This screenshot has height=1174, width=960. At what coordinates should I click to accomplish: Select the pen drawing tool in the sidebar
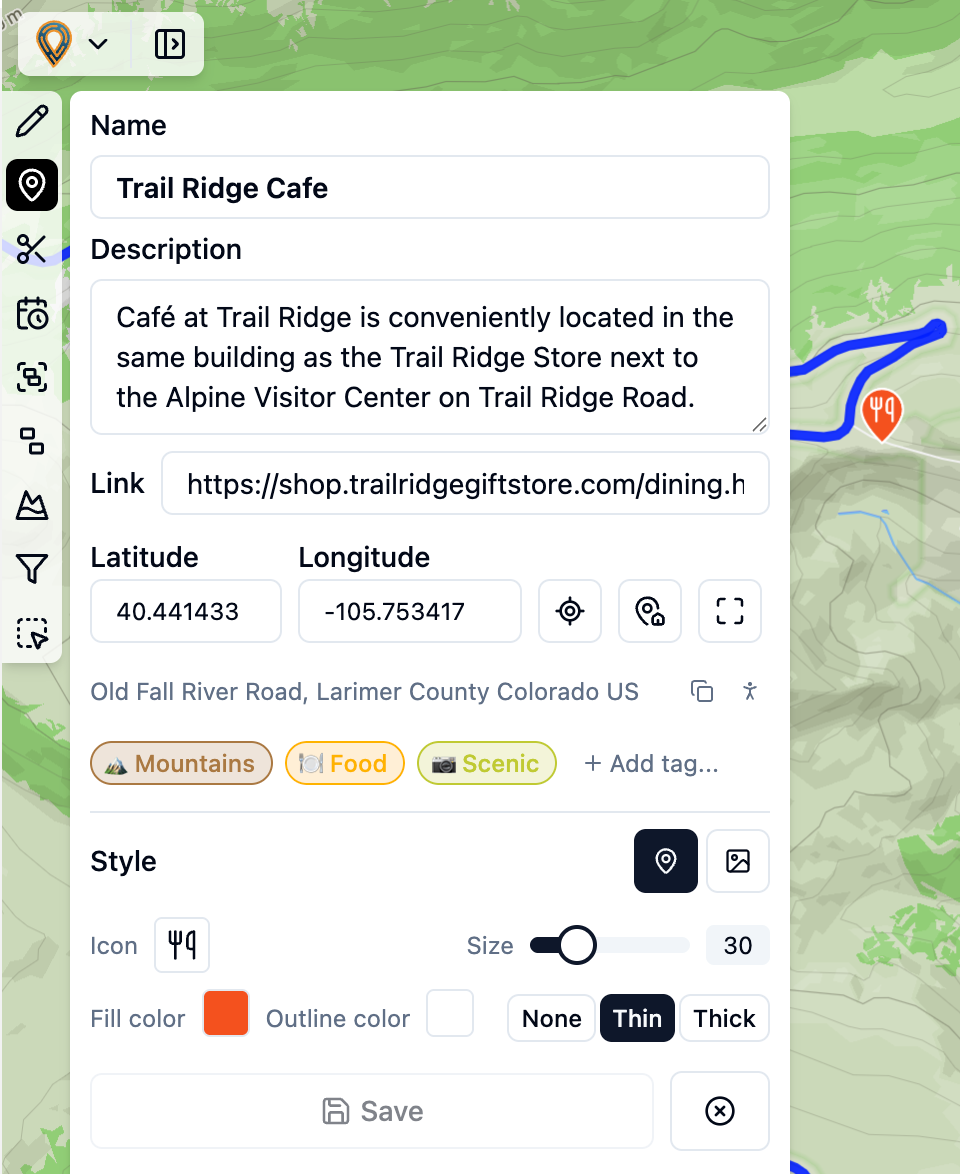[x=31, y=120]
